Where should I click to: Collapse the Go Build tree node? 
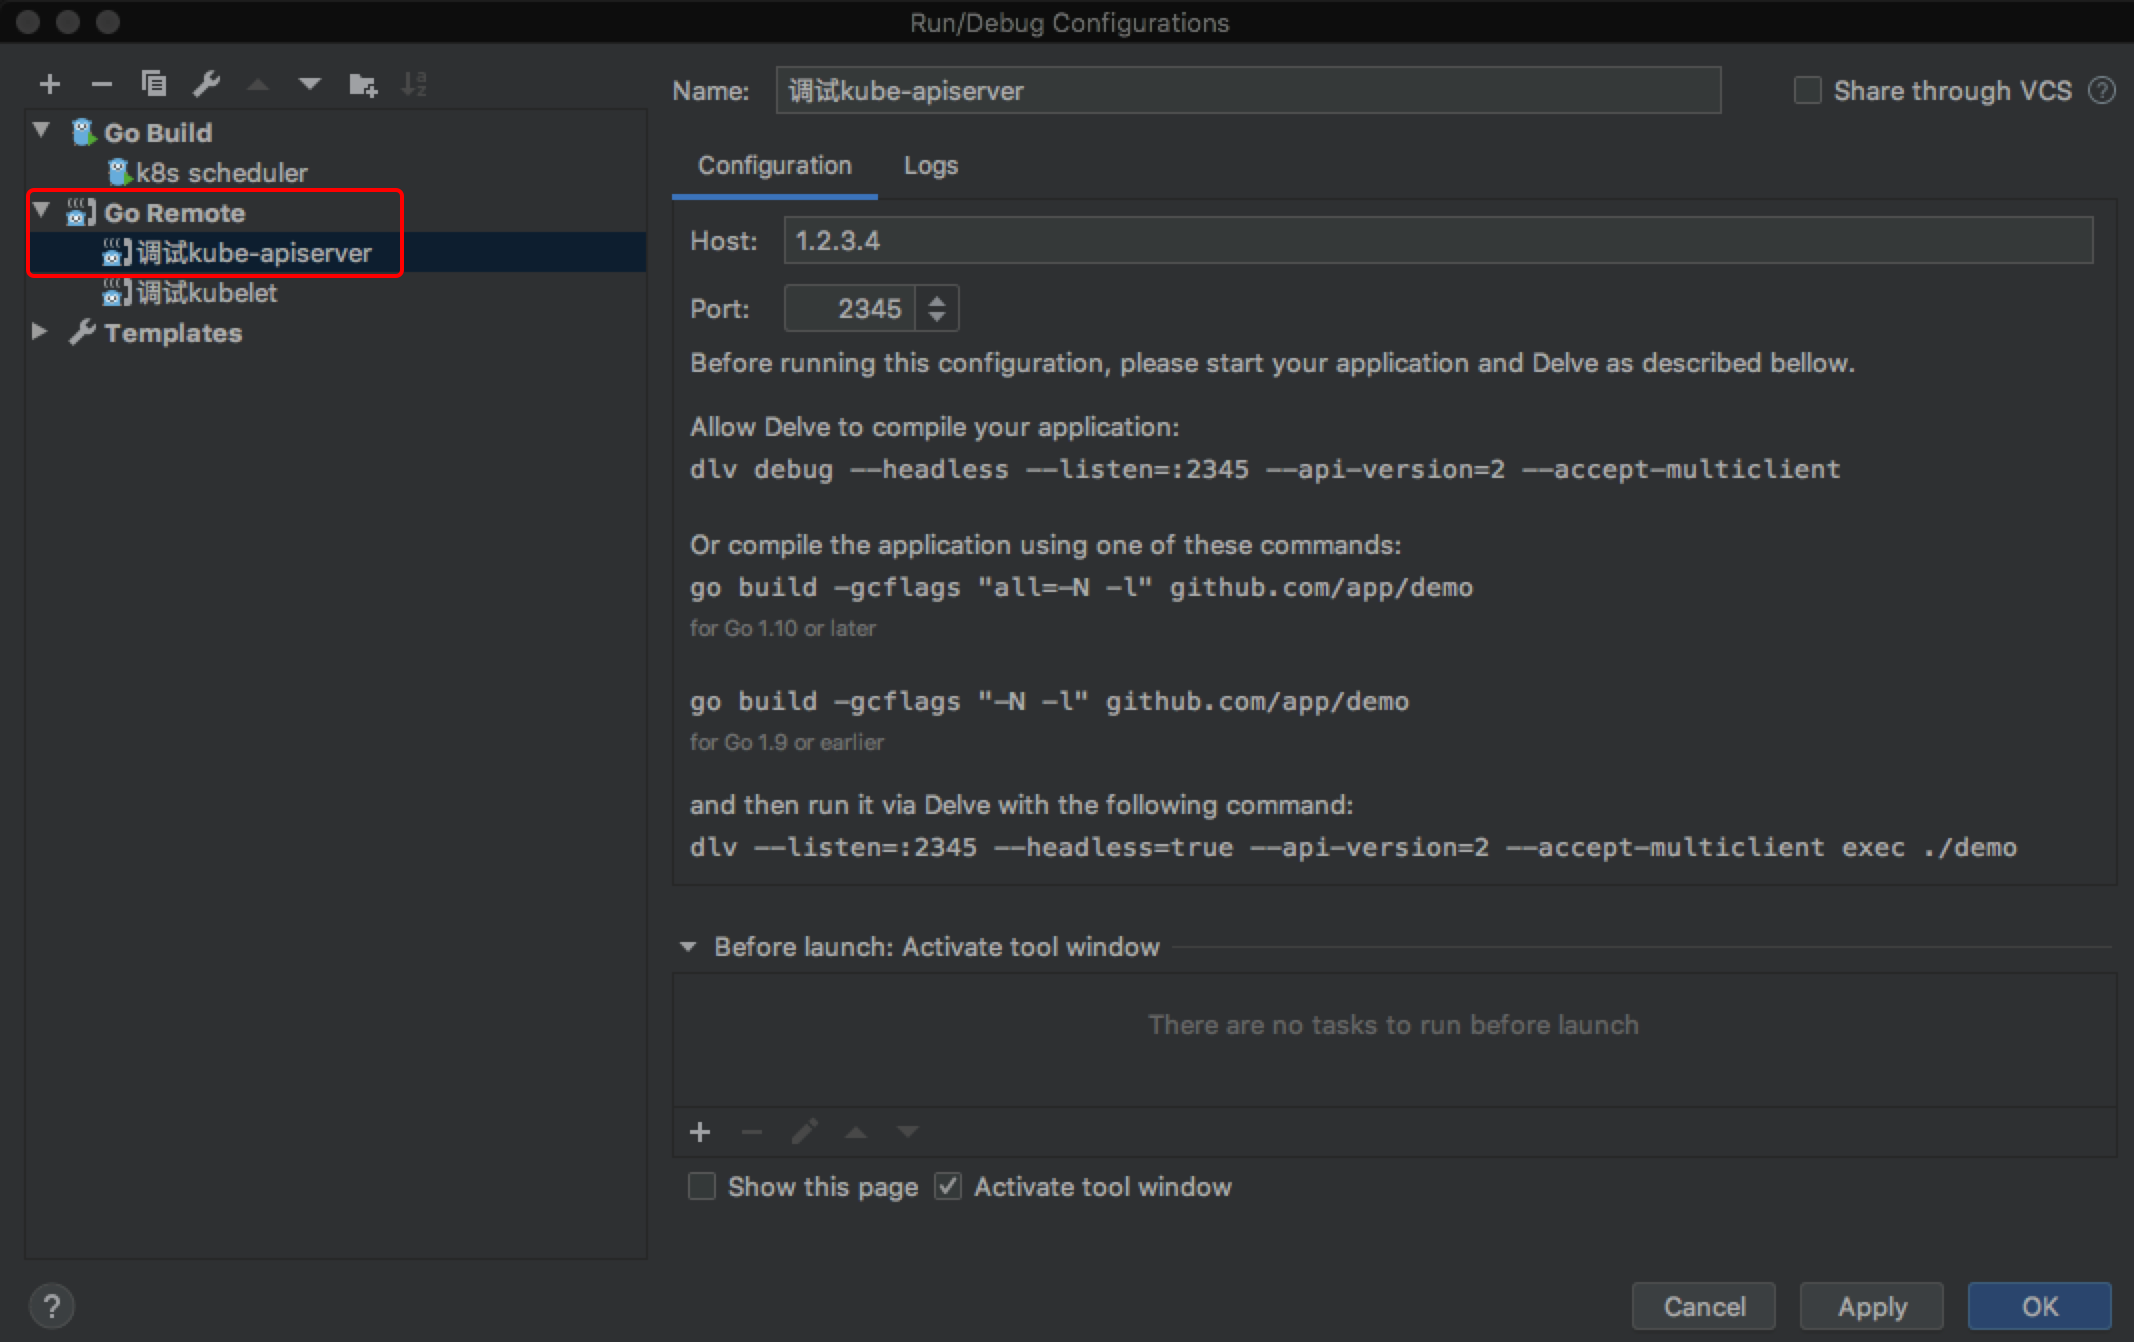click(x=41, y=130)
